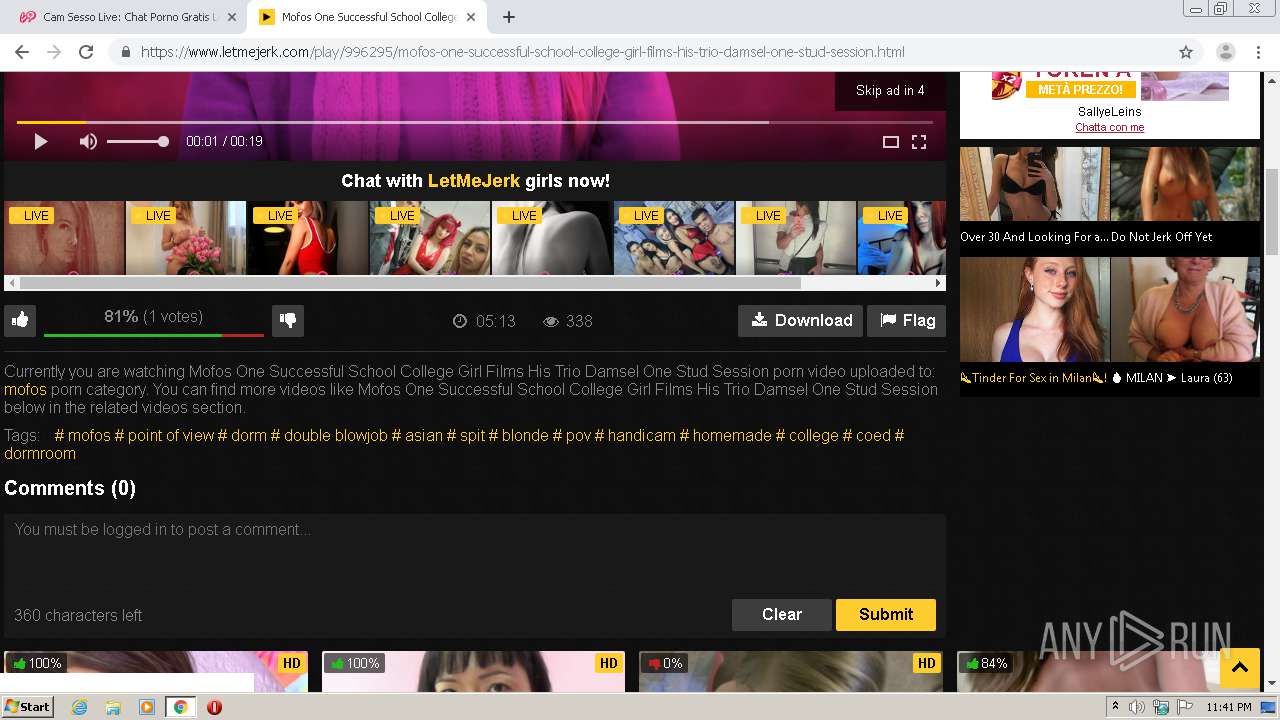
Task: Open the '# blonde' tag
Action: point(518,436)
